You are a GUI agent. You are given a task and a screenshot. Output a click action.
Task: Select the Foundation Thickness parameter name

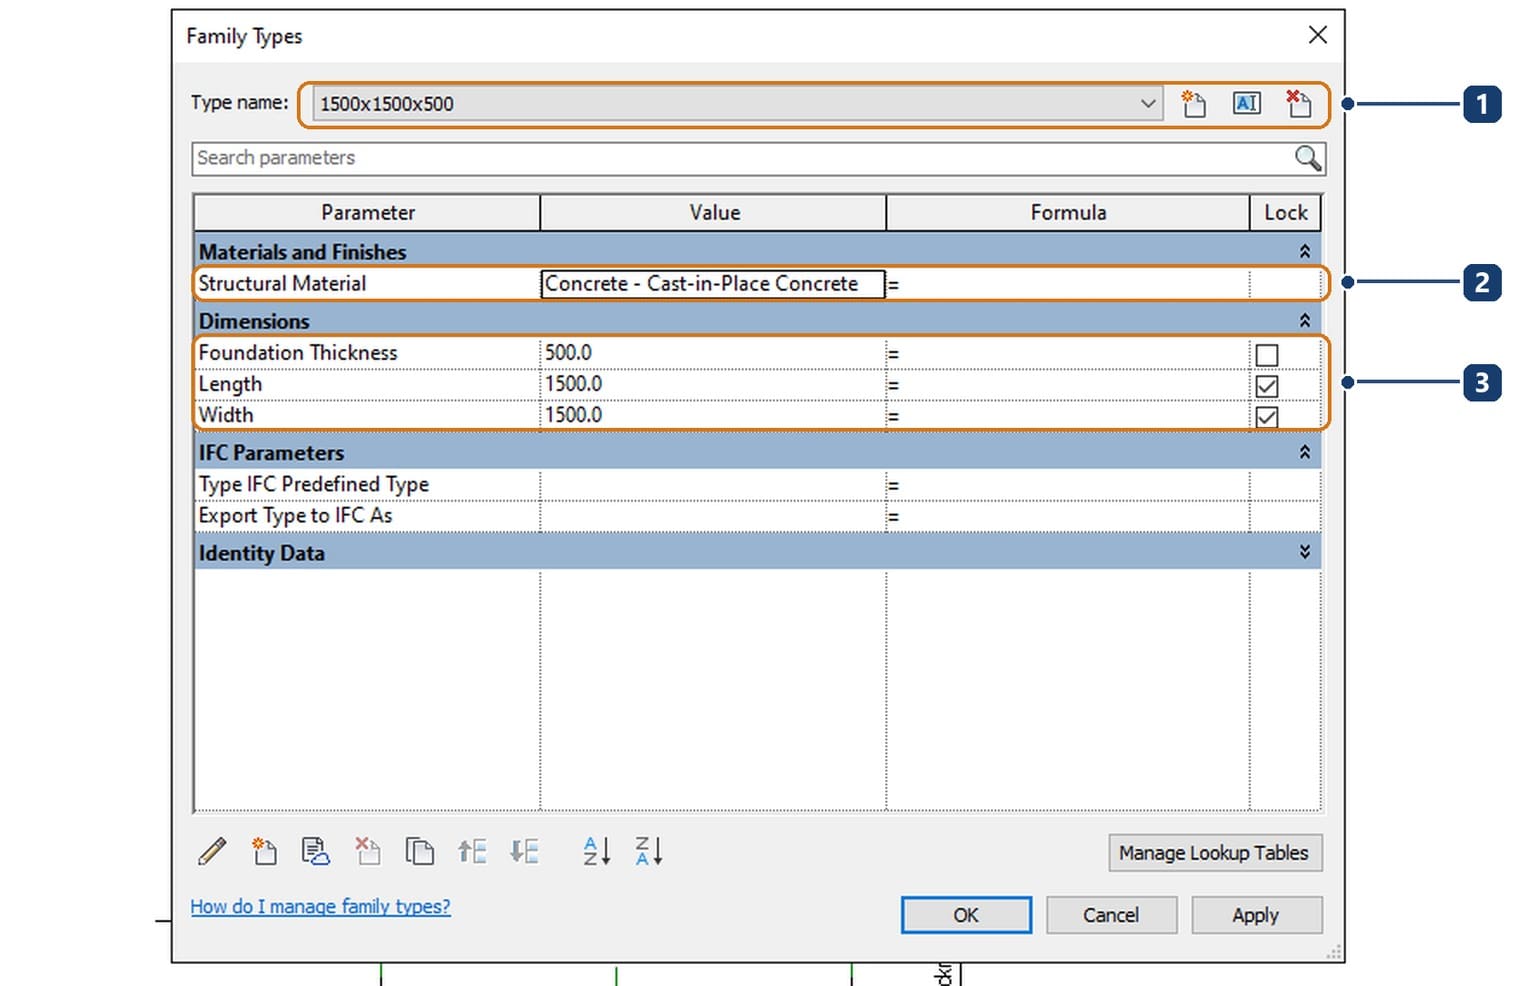[x=298, y=353]
